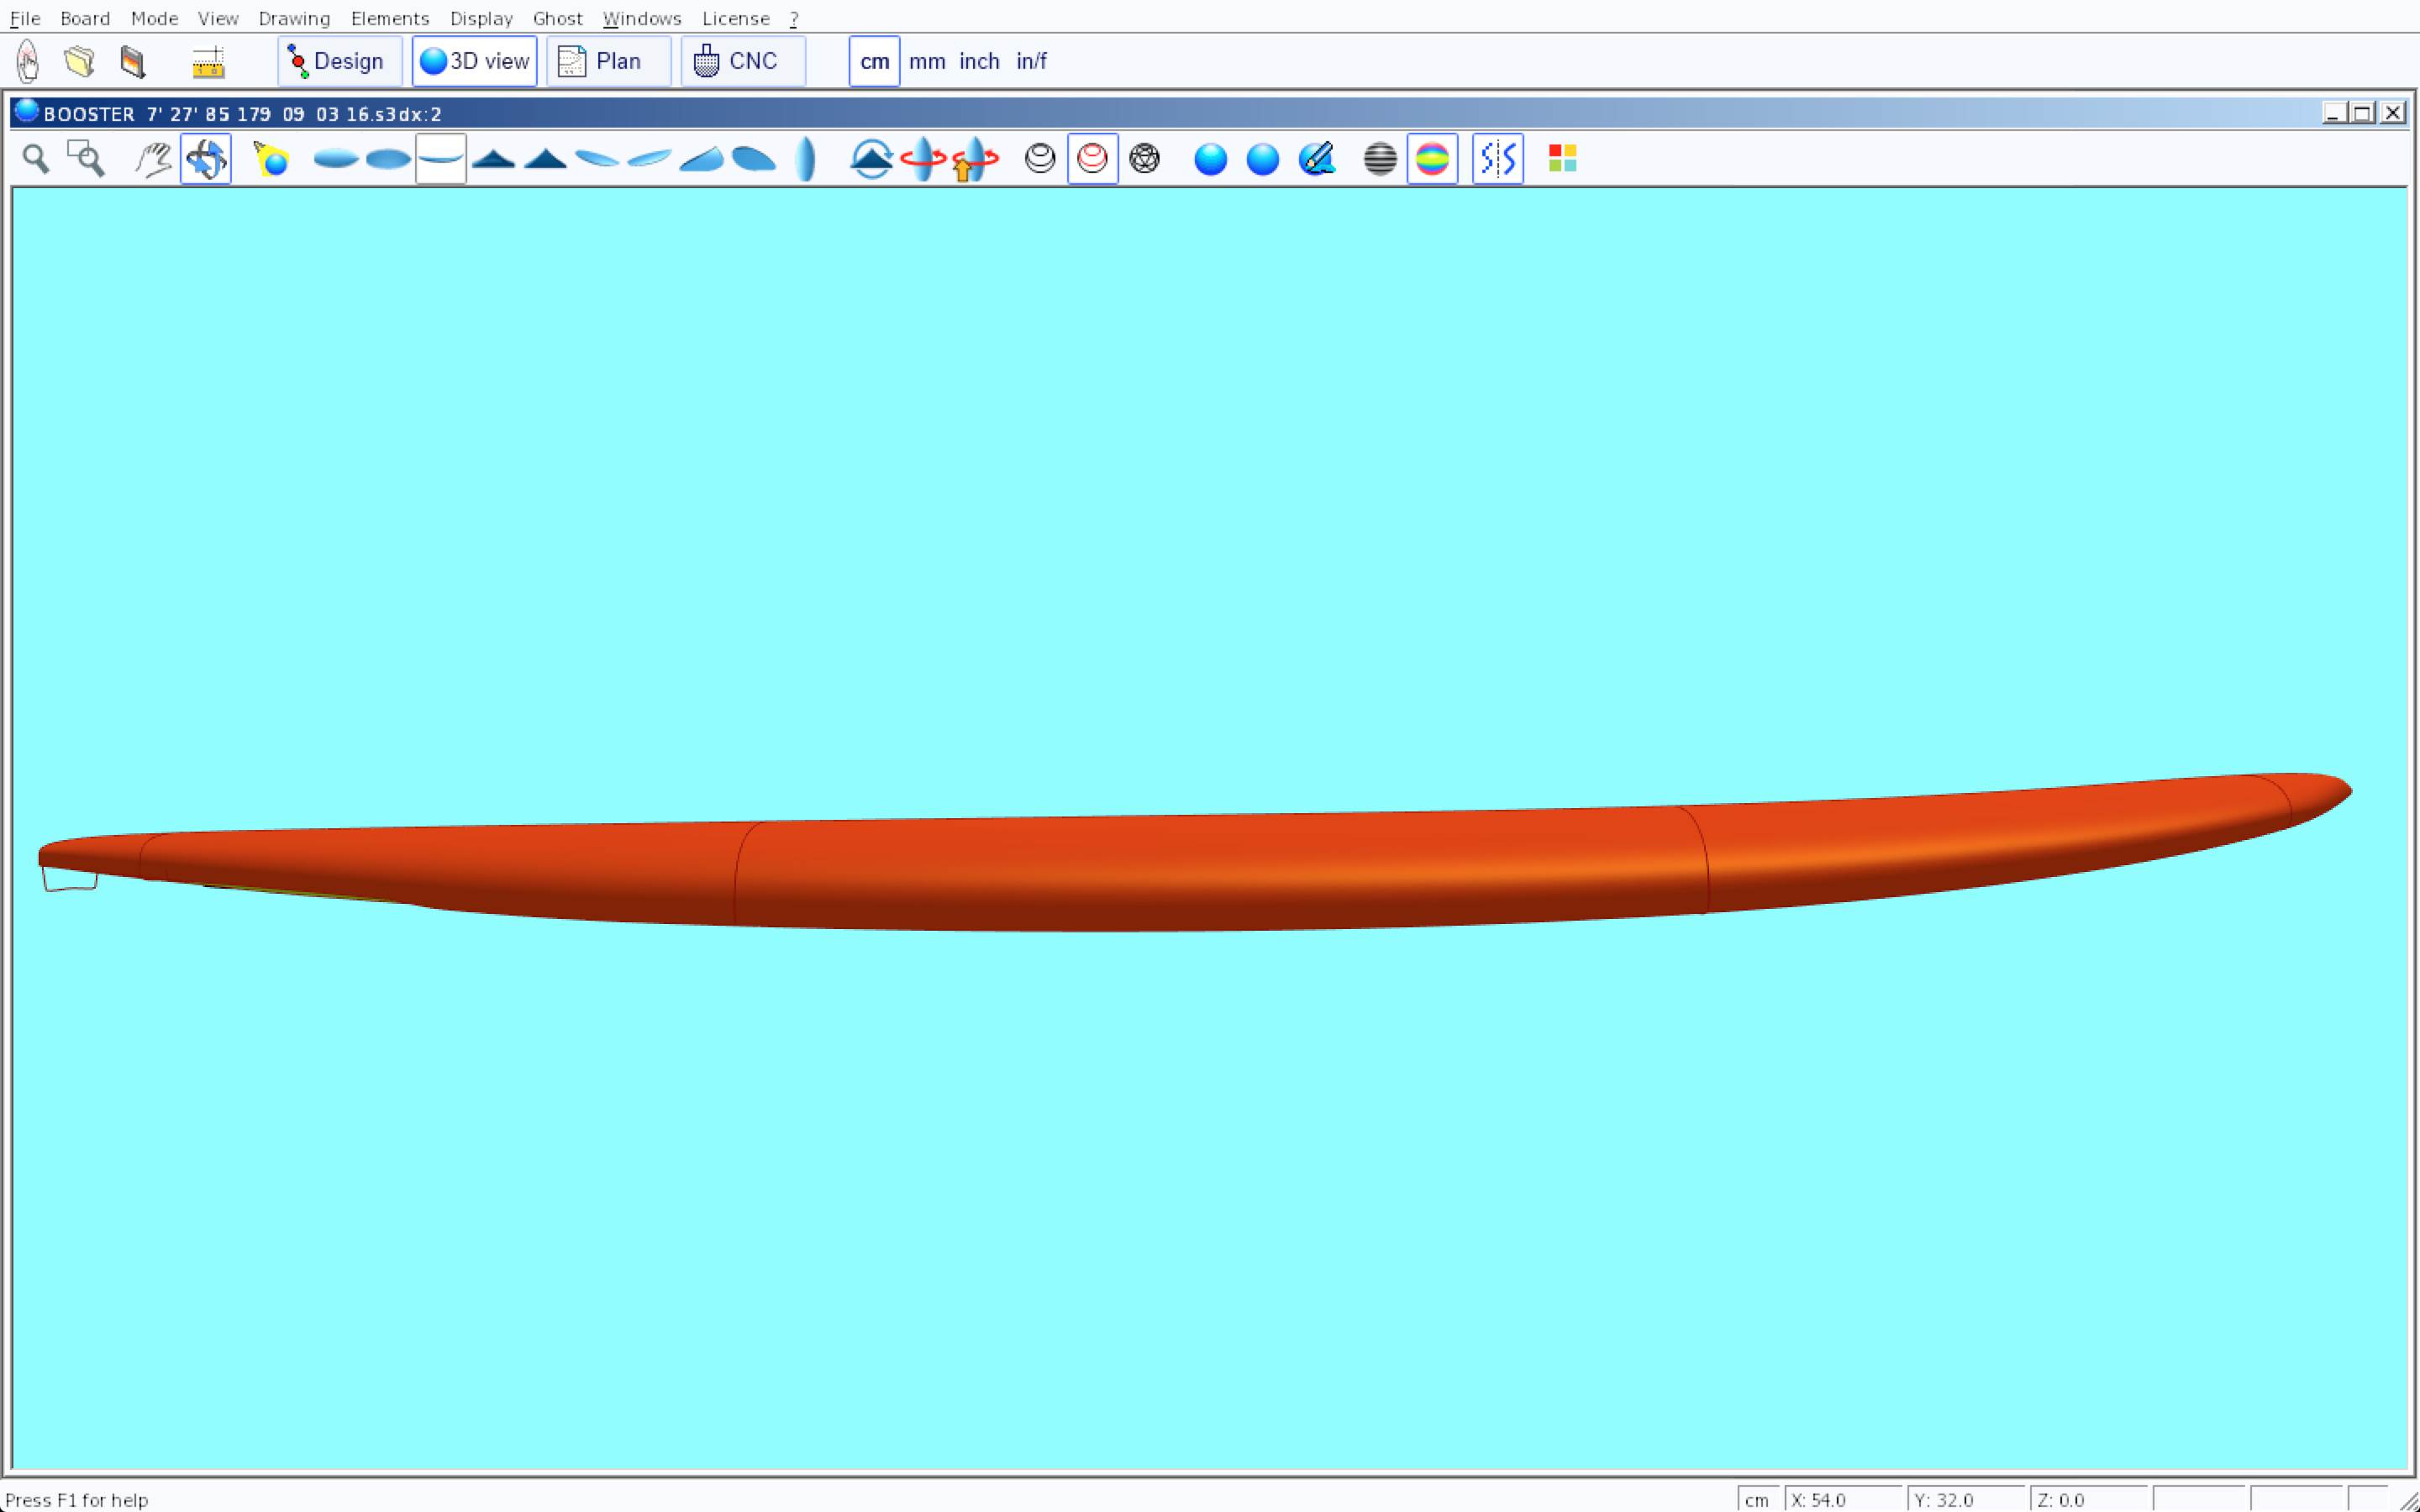Toggle the symmetry display button
Image resolution: width=2420 pixels, height=1512 pixels.
[x=1497, y=159]
